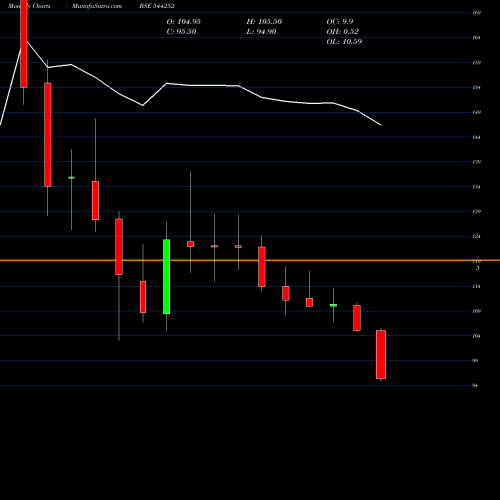Click the MunafaSutra.com site label
This screenshot has width=500, height=500.
97,6
